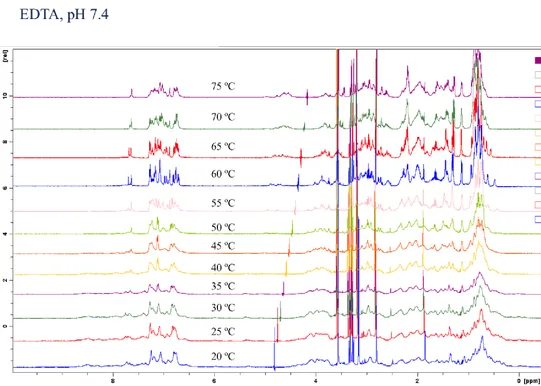Image resolution: width=541 pixels, height=386 pixels.
Task: Click the 6 tick label on y-axis
Action: [x=5, y=188]
